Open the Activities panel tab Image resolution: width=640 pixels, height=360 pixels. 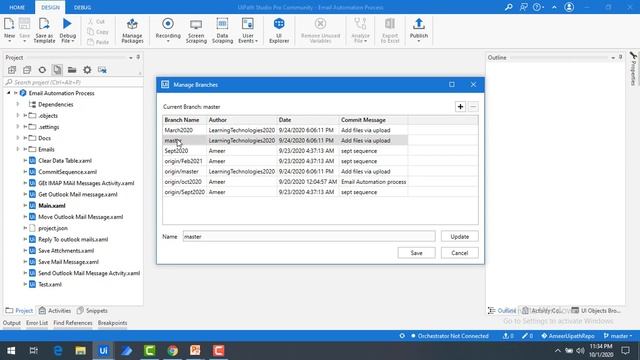(x=55, y=311)
